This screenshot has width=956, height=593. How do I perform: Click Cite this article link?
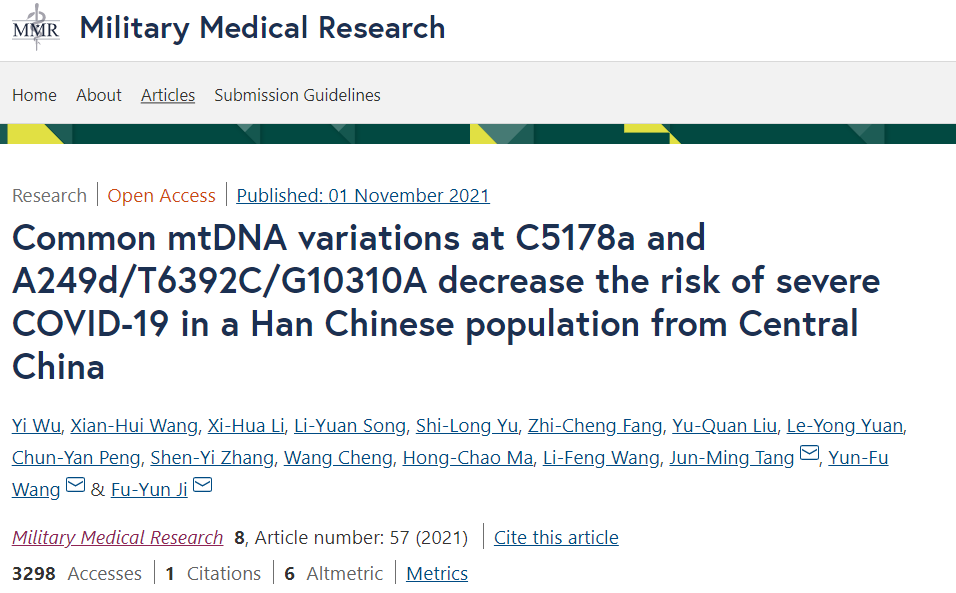(556, 538)
